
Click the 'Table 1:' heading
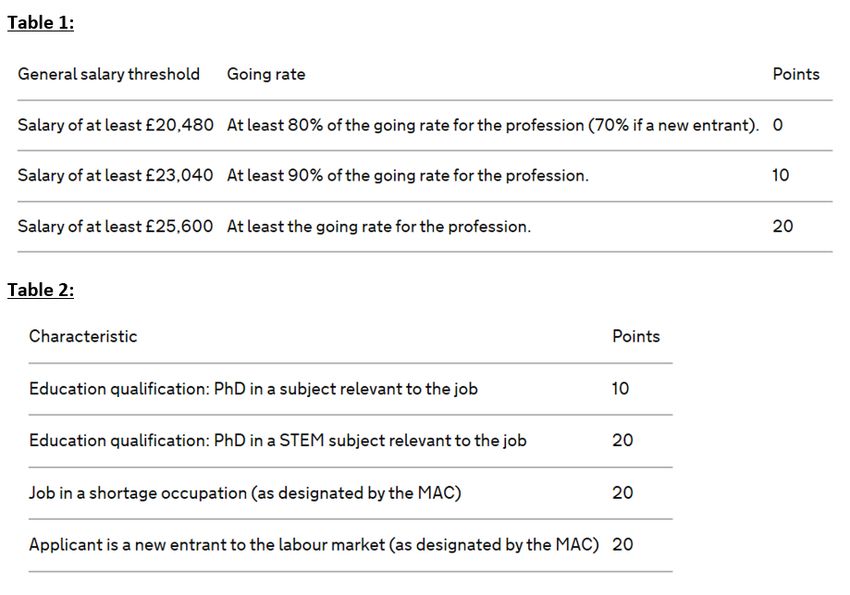click(40, 23)
